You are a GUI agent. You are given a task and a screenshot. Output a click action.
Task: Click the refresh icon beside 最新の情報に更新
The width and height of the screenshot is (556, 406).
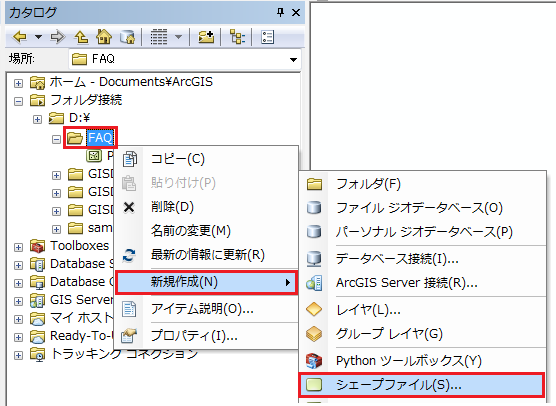coord(129,255)
